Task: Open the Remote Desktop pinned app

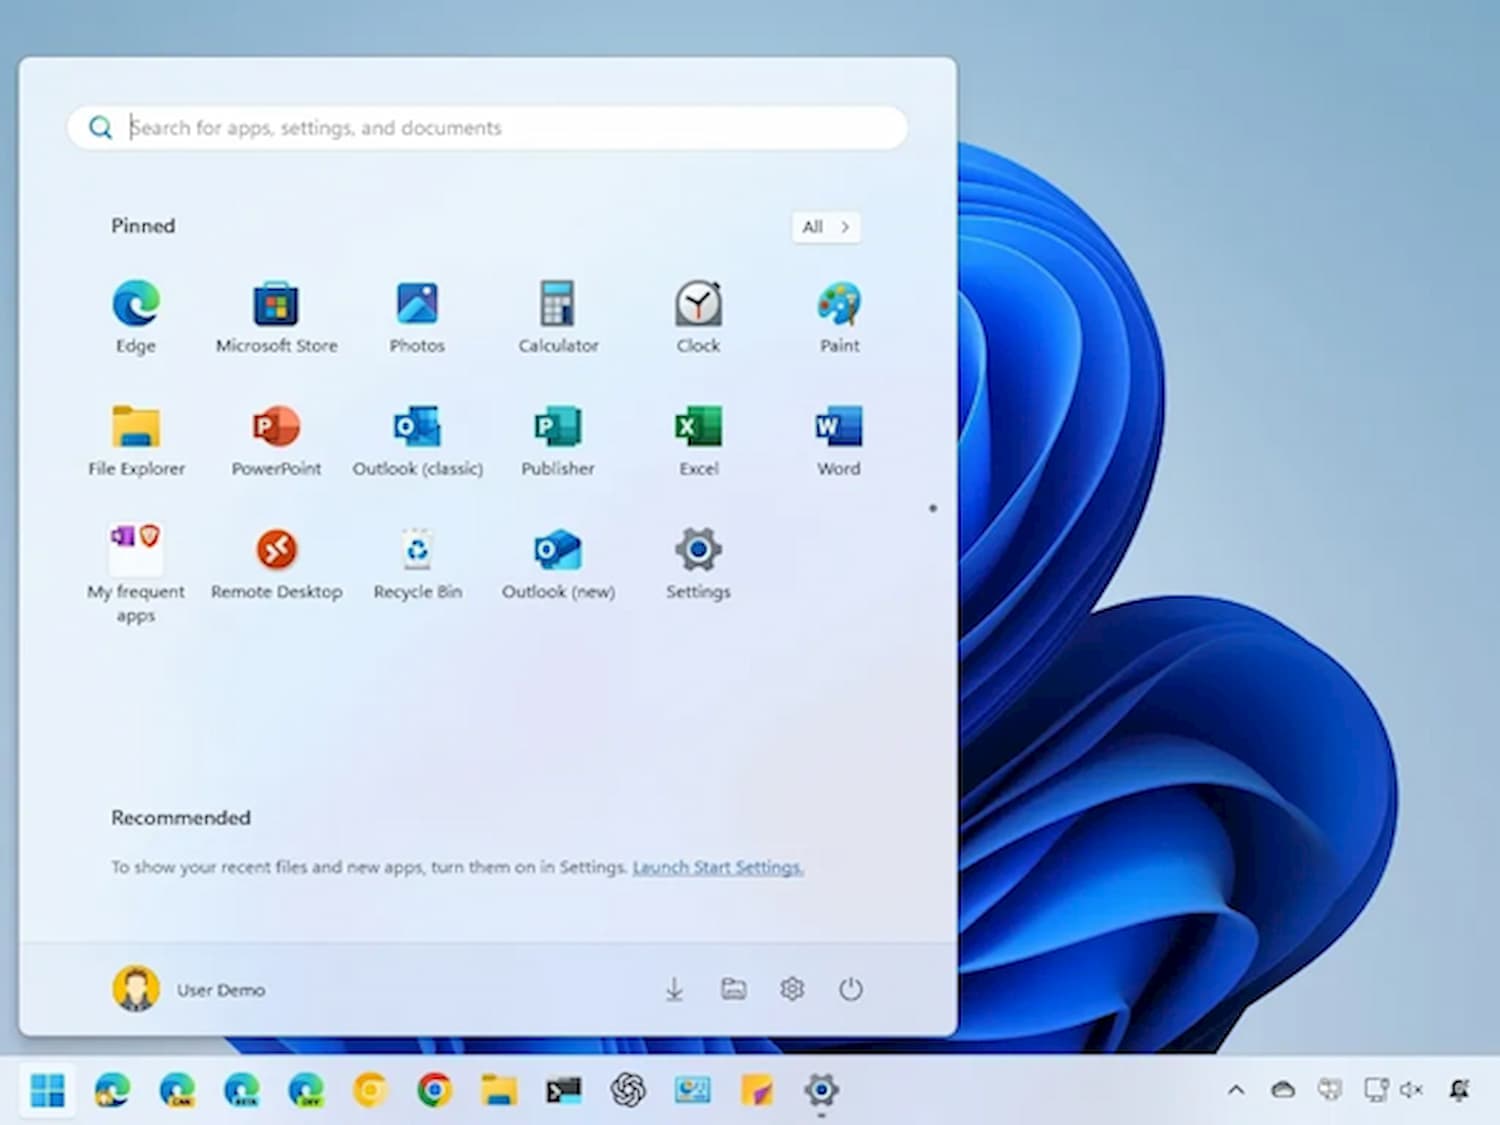Action: tap(277, 560)
